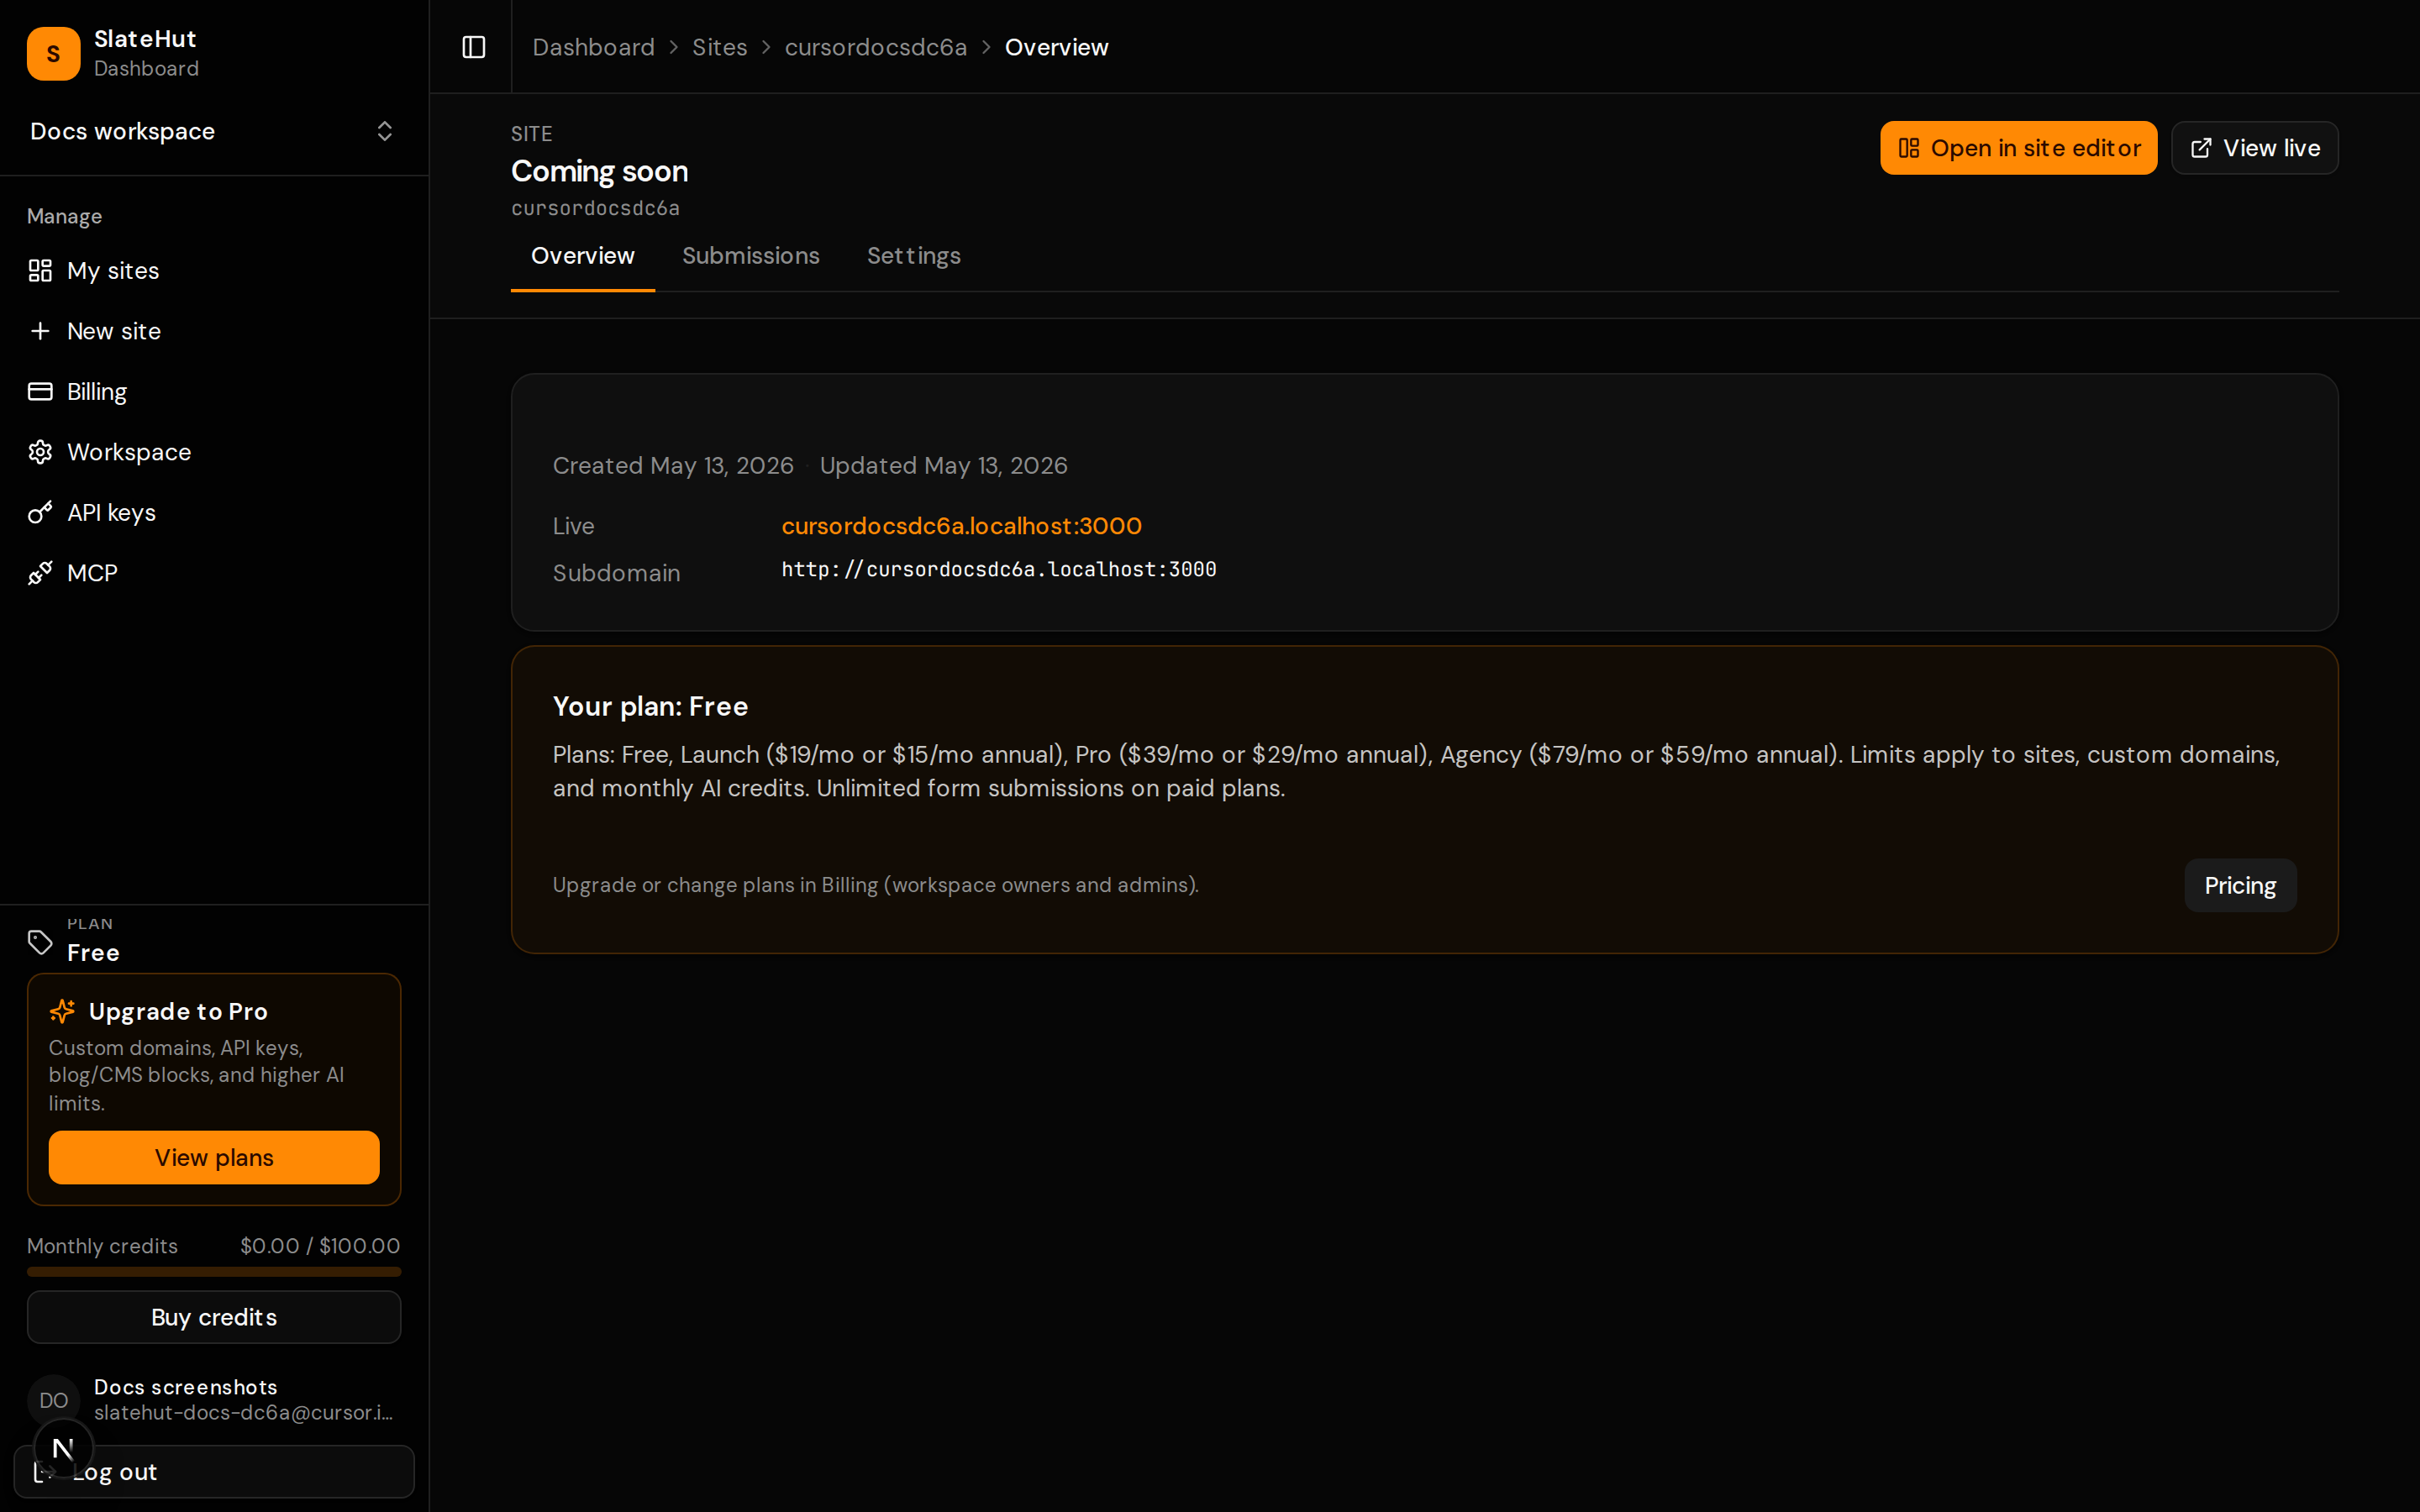Image resolution: width=2420 pixels, height=1512 pixels.
Task: Click Dashboard in the breadcrumb
Action: (593, 47)
